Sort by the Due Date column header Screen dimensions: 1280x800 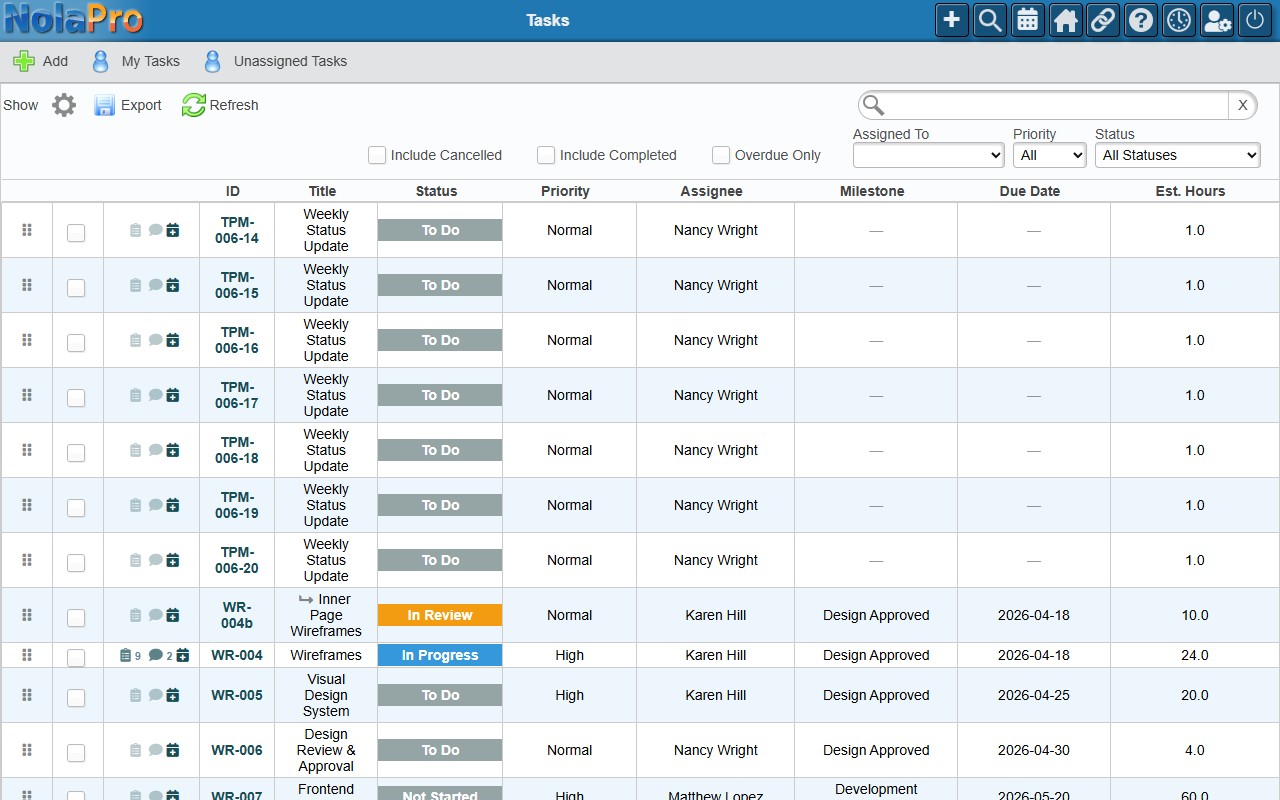pyautogui.click(x=1030, y=191)
